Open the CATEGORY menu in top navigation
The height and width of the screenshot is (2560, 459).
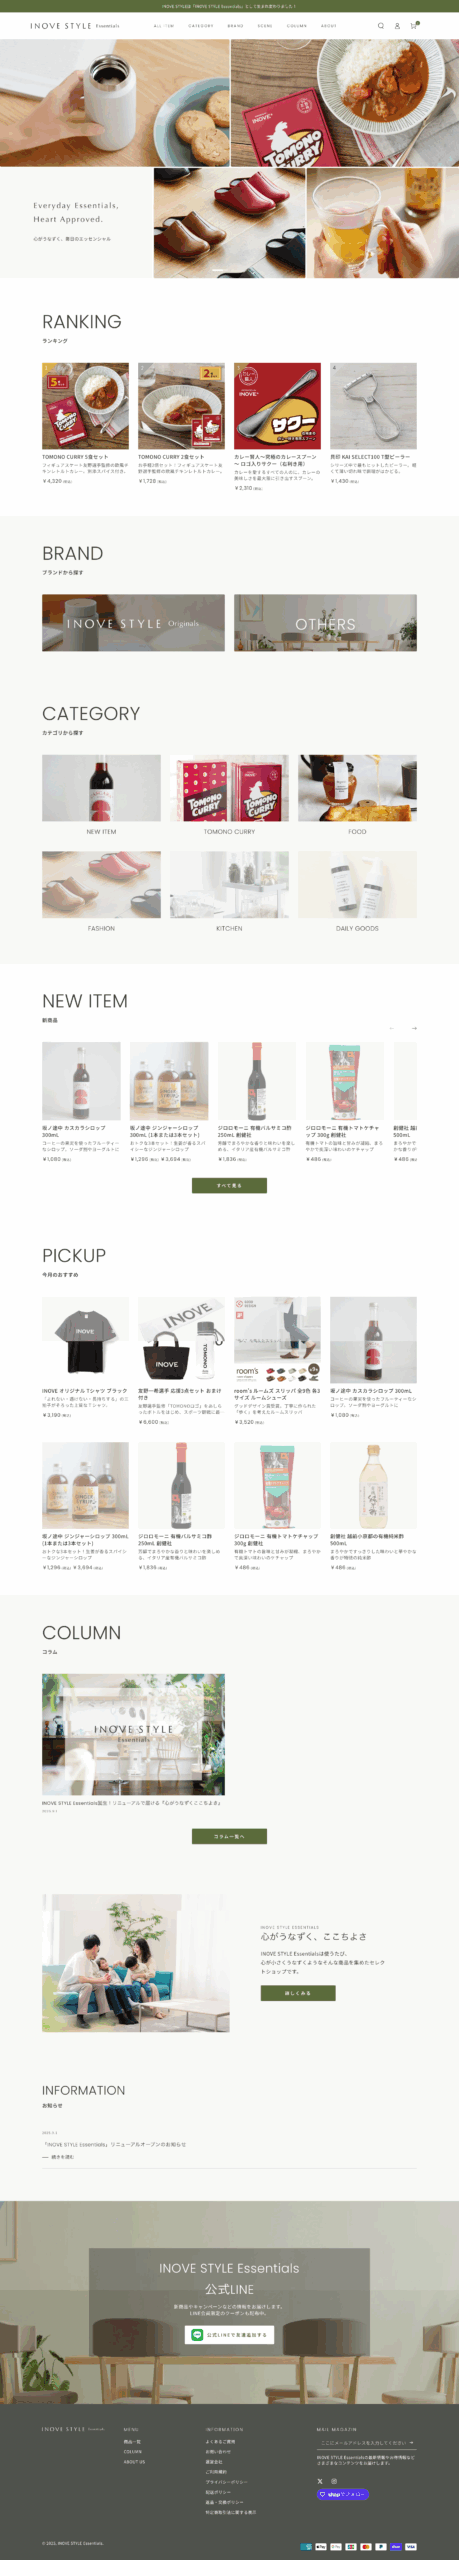(x=200, y=26)
